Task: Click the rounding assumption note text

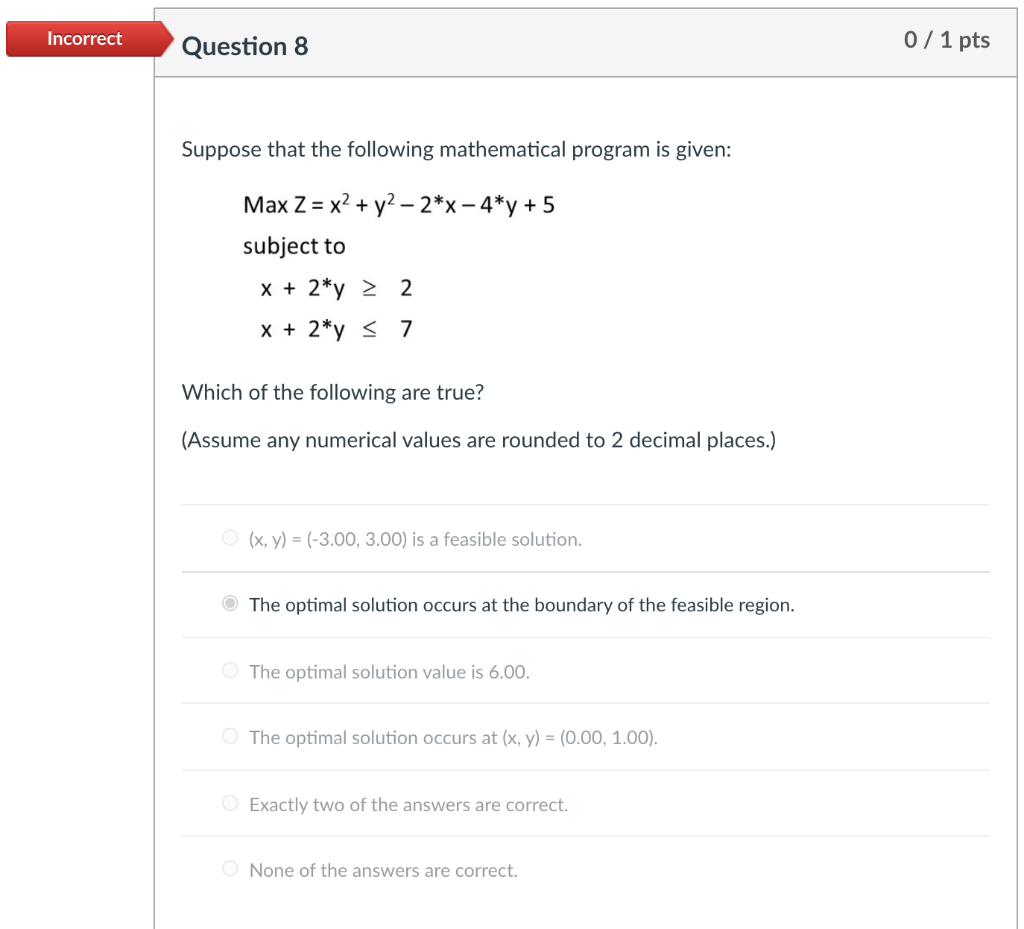Action: coord(478,440)
